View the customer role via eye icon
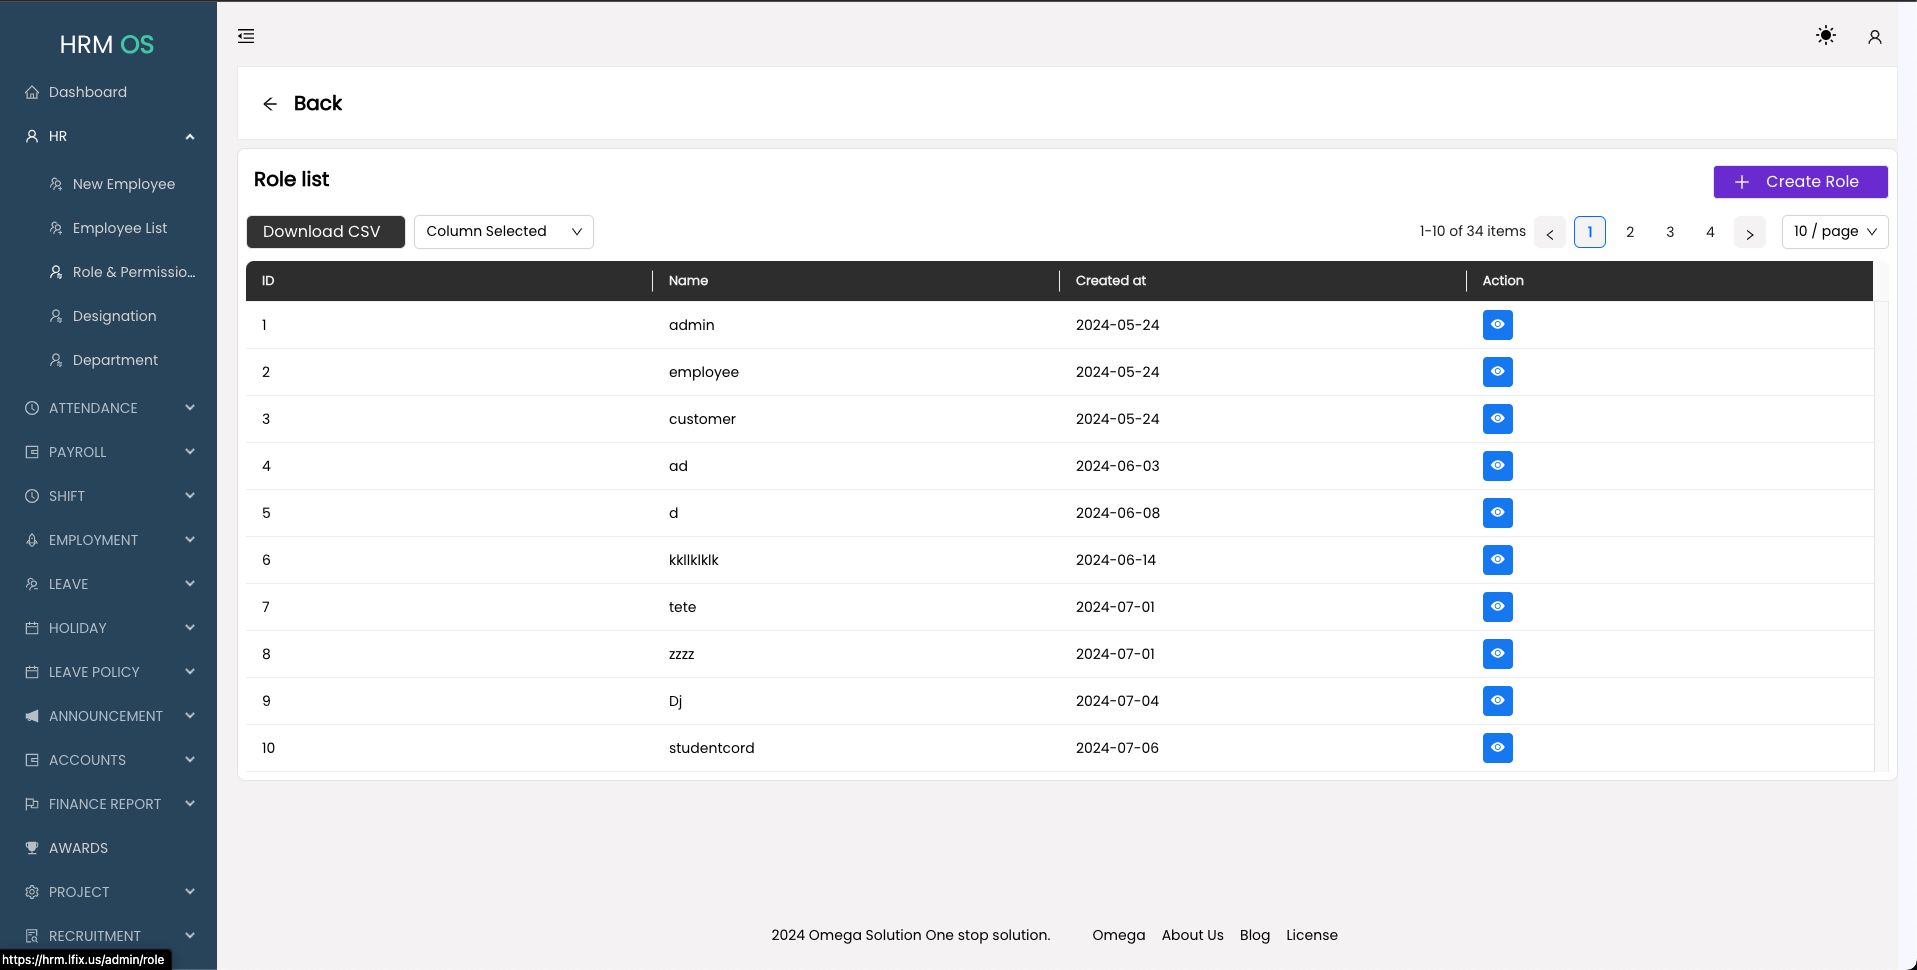Screen dimensions: 1917x970 [1497, 419]
